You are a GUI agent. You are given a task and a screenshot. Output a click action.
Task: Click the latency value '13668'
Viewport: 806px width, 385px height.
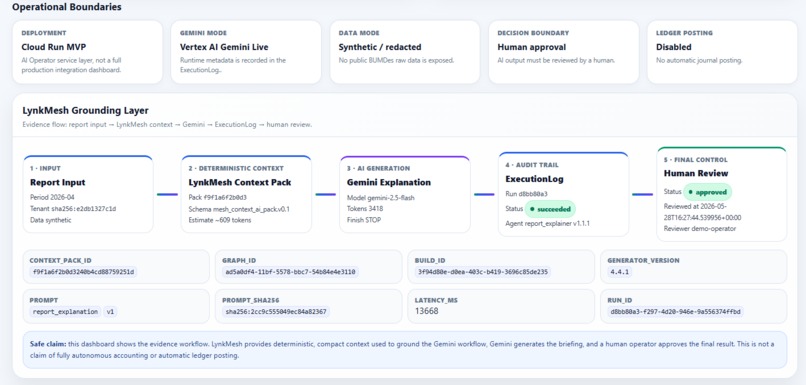[427, 311]
